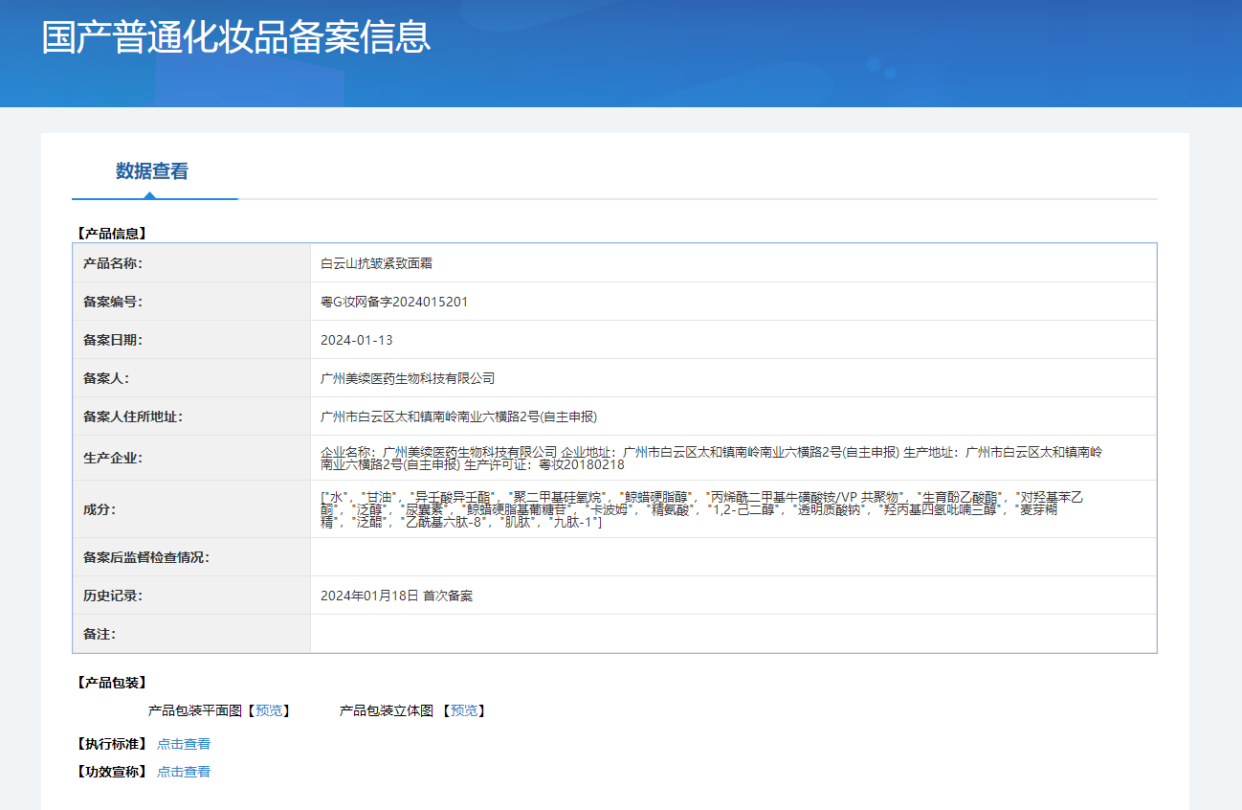This screenshot has width=1242, height=810.
Task: Preview the 产品包装平面图 flat packaging image
Action: [268, 711]
